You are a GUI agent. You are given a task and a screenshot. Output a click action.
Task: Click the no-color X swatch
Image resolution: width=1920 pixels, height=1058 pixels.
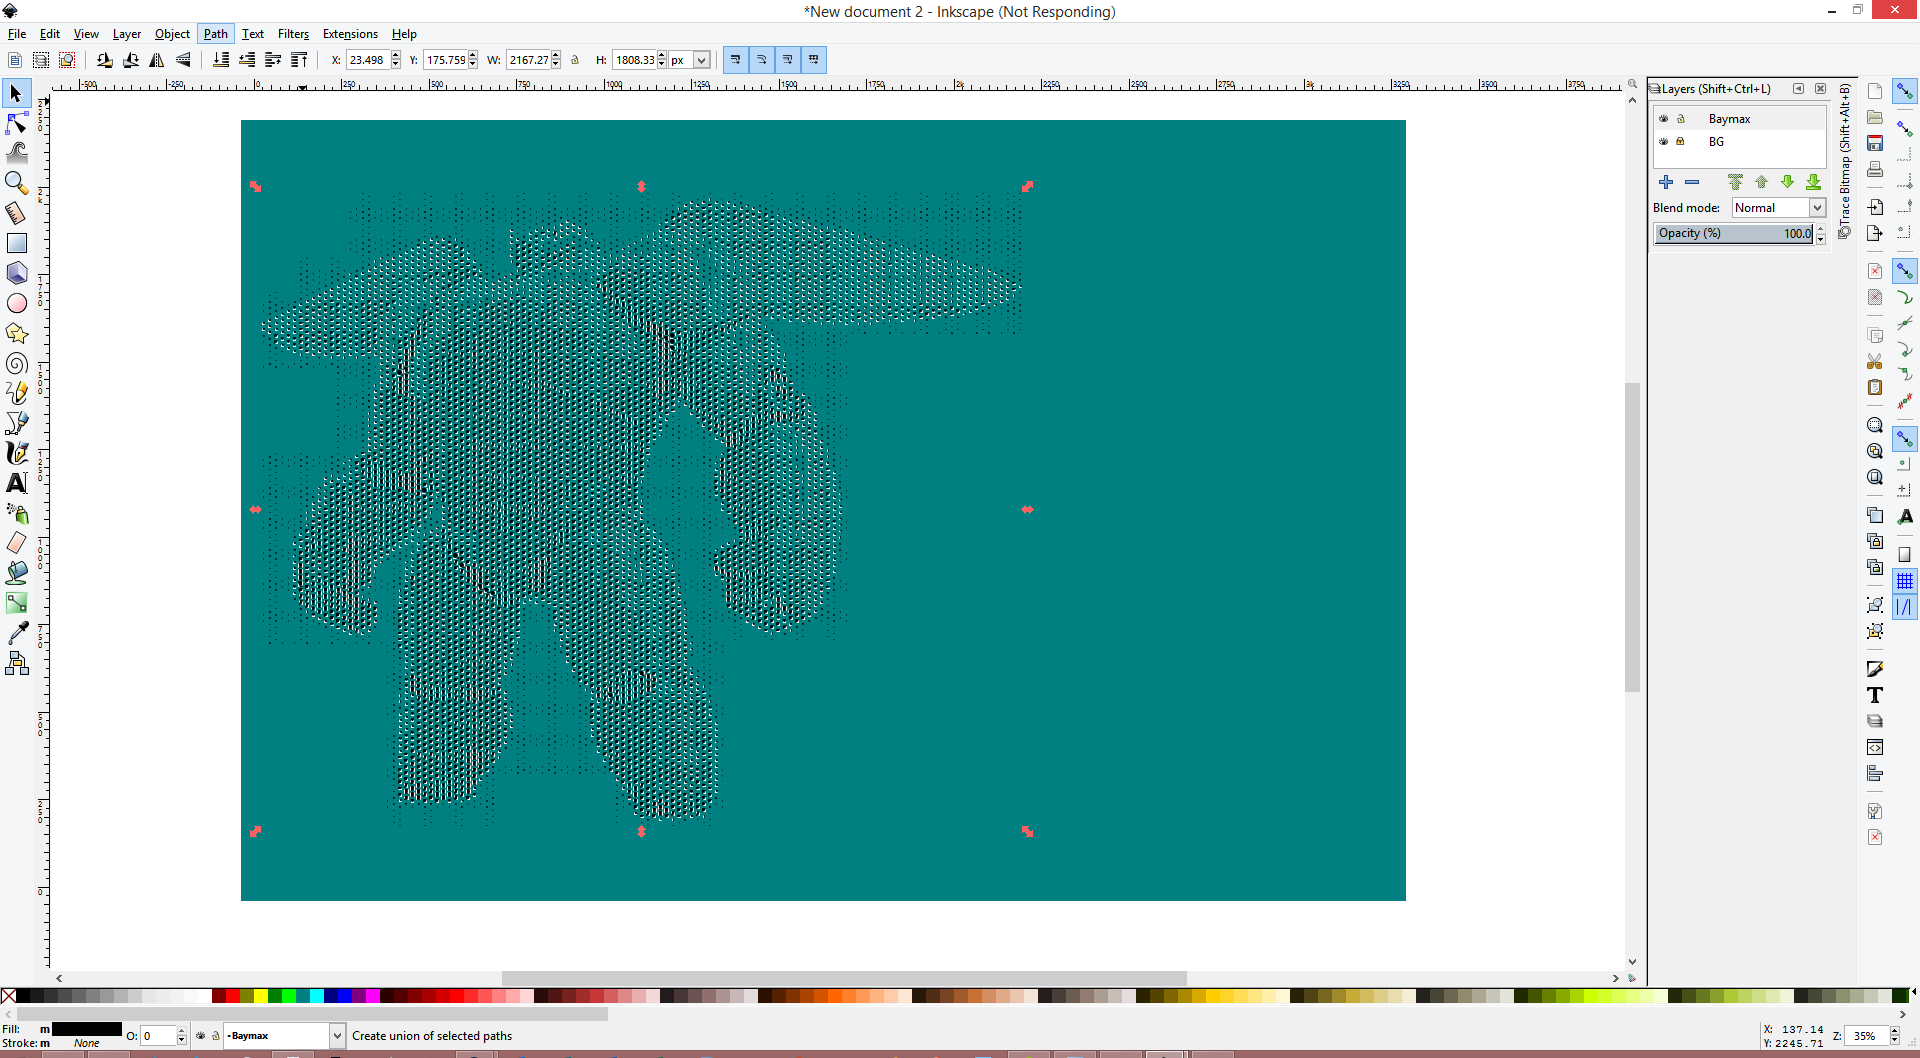point(8,996)
